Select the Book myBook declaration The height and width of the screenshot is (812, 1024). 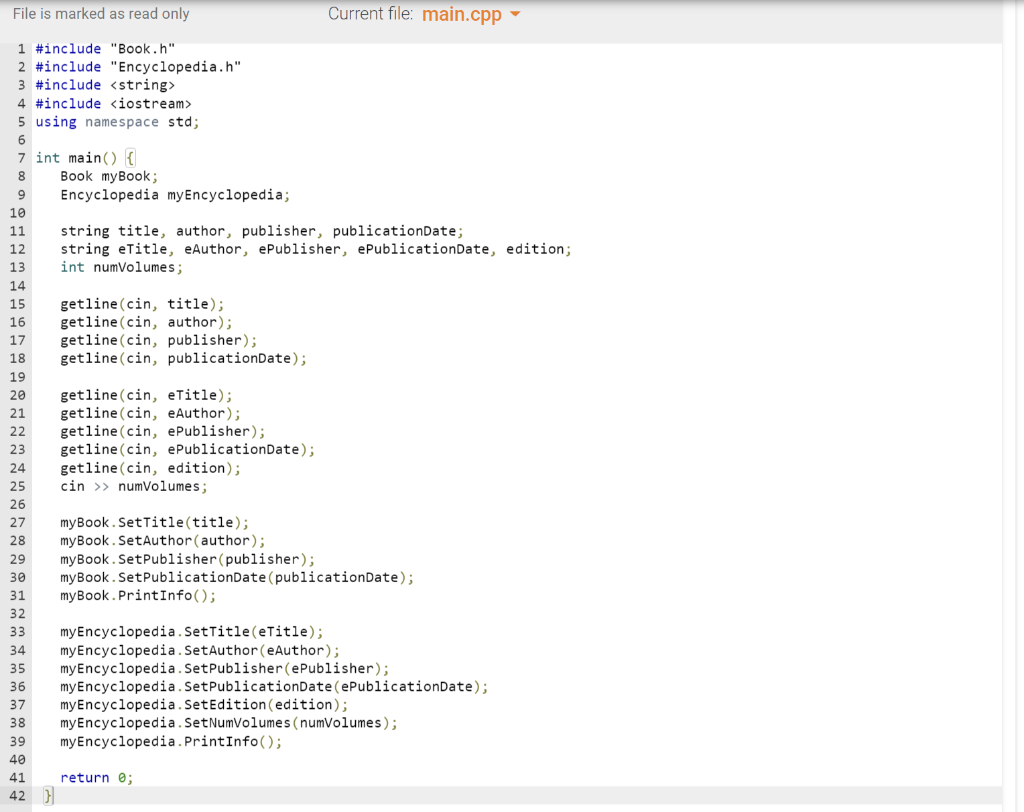click(x=110, y=175)
